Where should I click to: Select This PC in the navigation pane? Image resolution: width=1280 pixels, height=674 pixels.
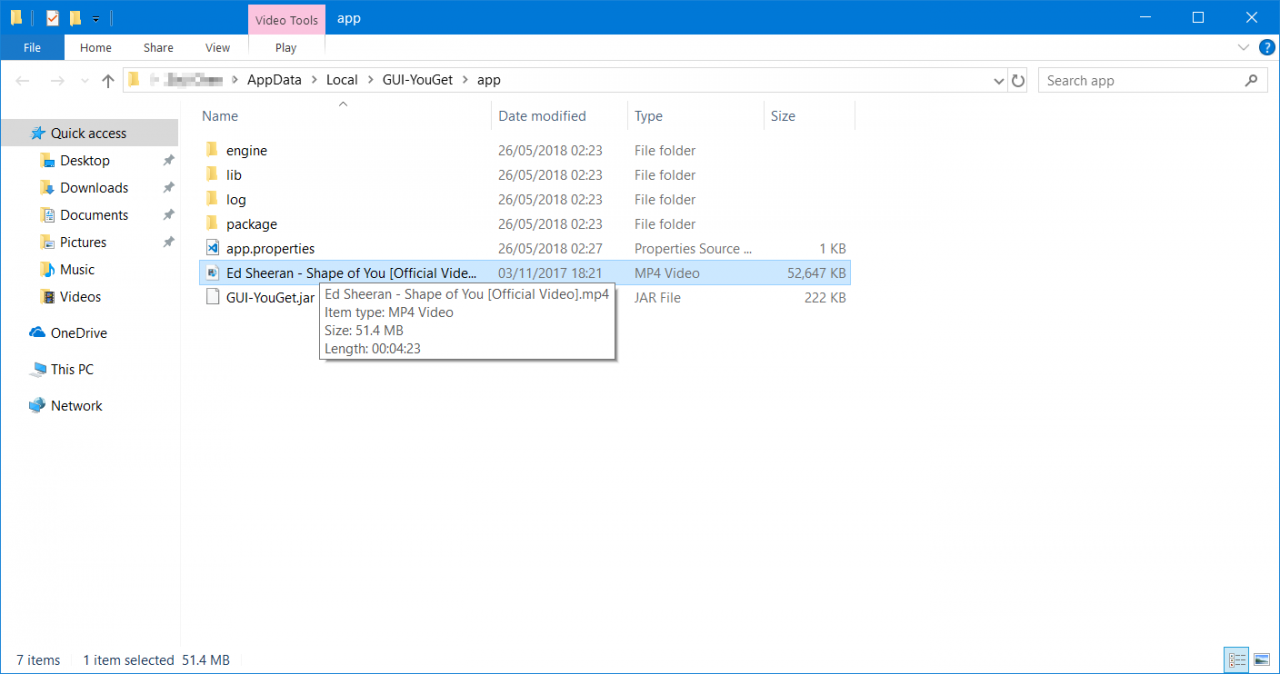pyautogui.click(x=72, y=369)
